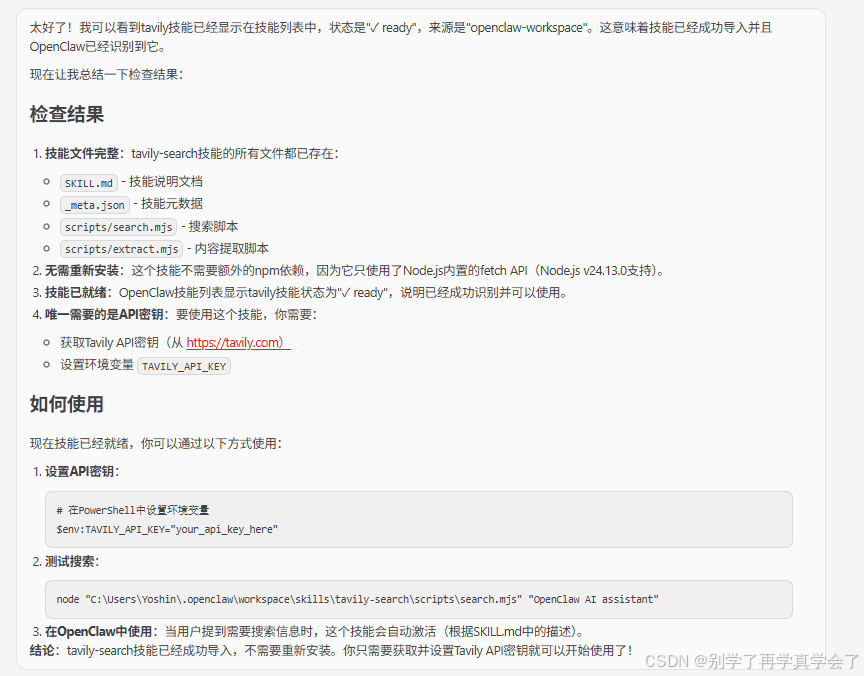Click the line 现在技能已经就绪，你可以通过以下方式使用
The image size is (864, 676).
pos(156,444)
